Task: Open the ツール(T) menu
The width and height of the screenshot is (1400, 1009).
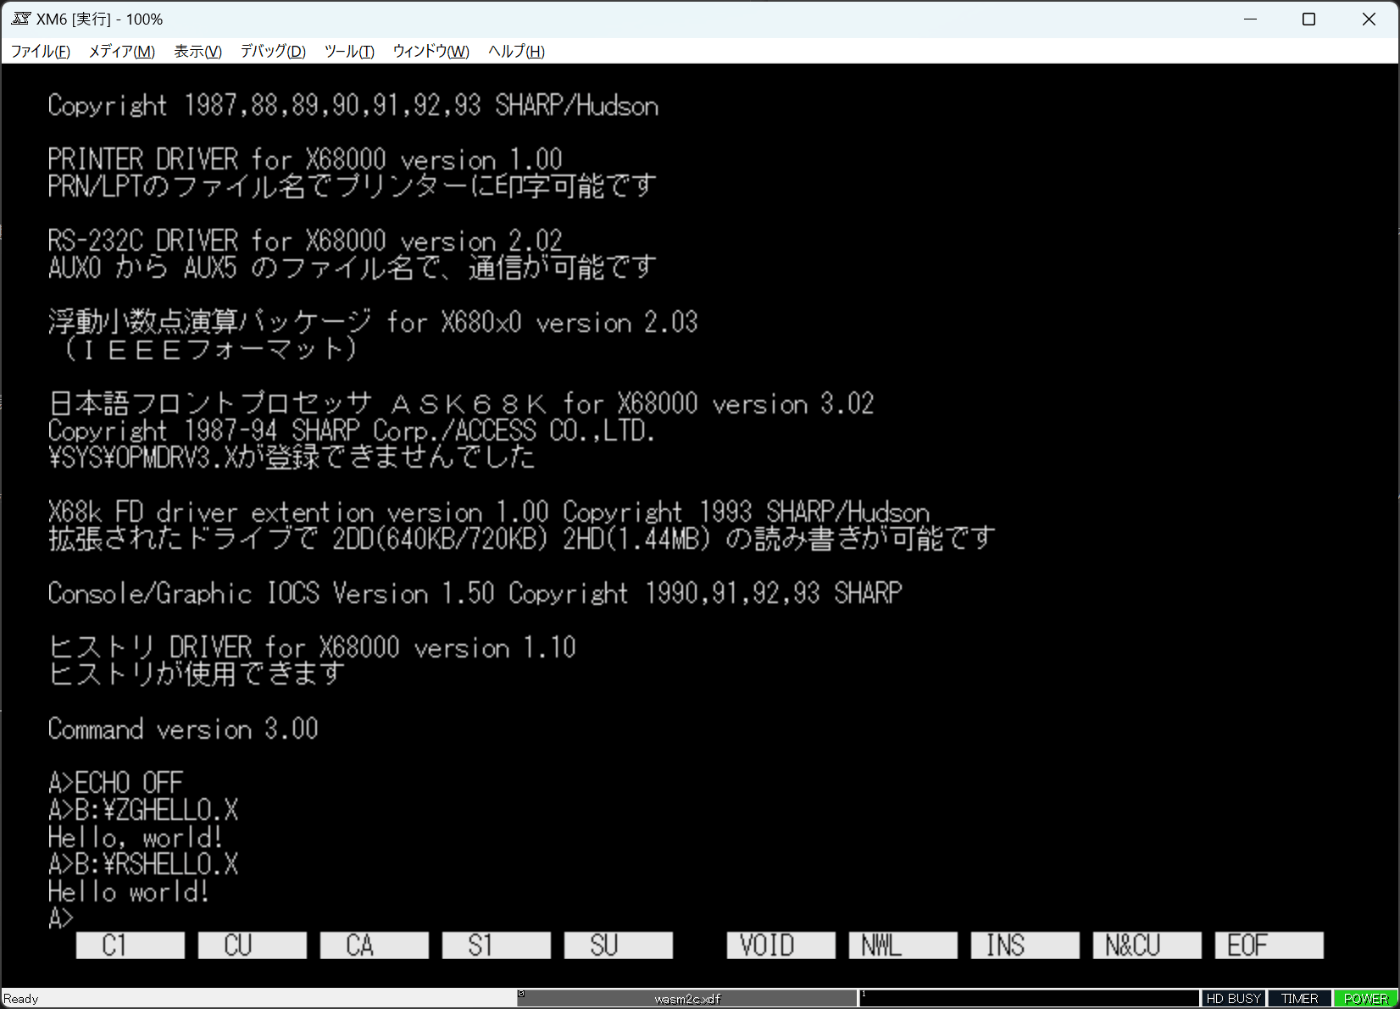Action: 349,51
